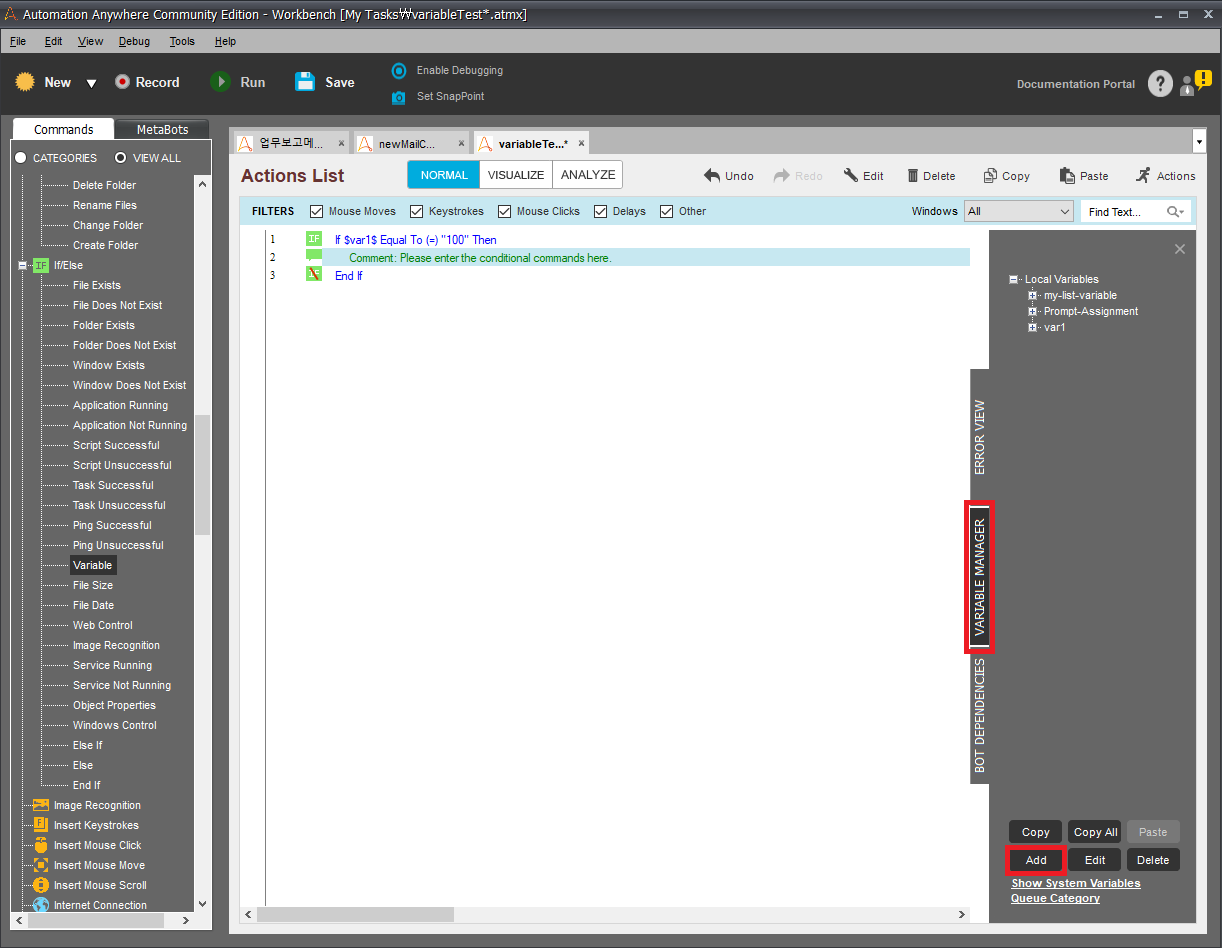The height and width of the screenshot is (948, 1222).
Task: Click the Paste clipboard icon
Action: 1067,176
